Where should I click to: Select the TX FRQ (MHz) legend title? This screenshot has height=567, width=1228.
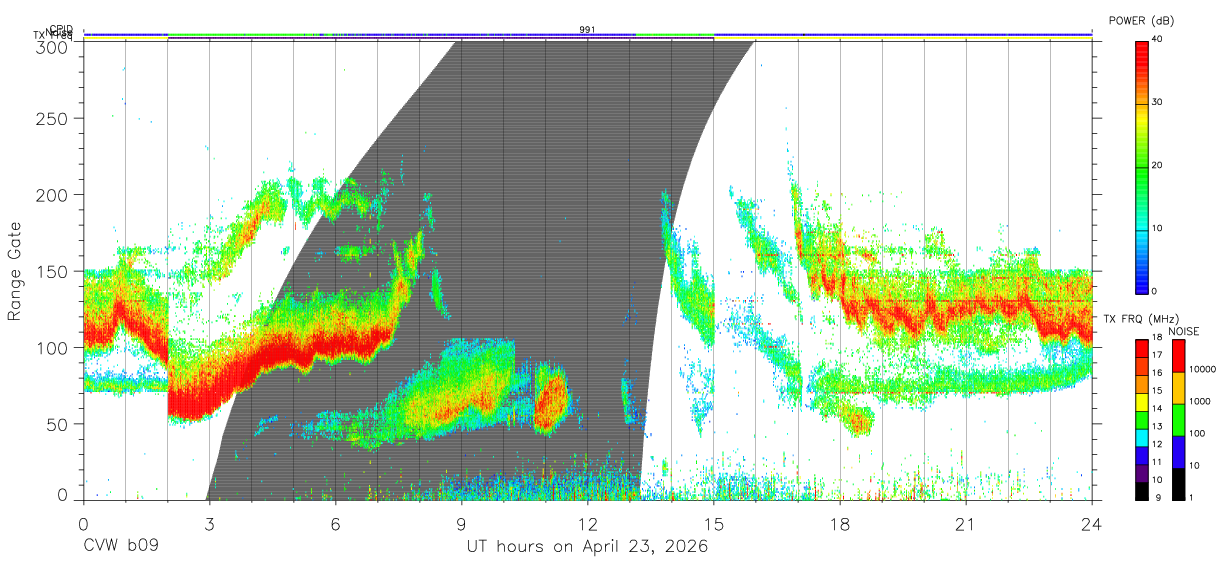(1139, 319)
